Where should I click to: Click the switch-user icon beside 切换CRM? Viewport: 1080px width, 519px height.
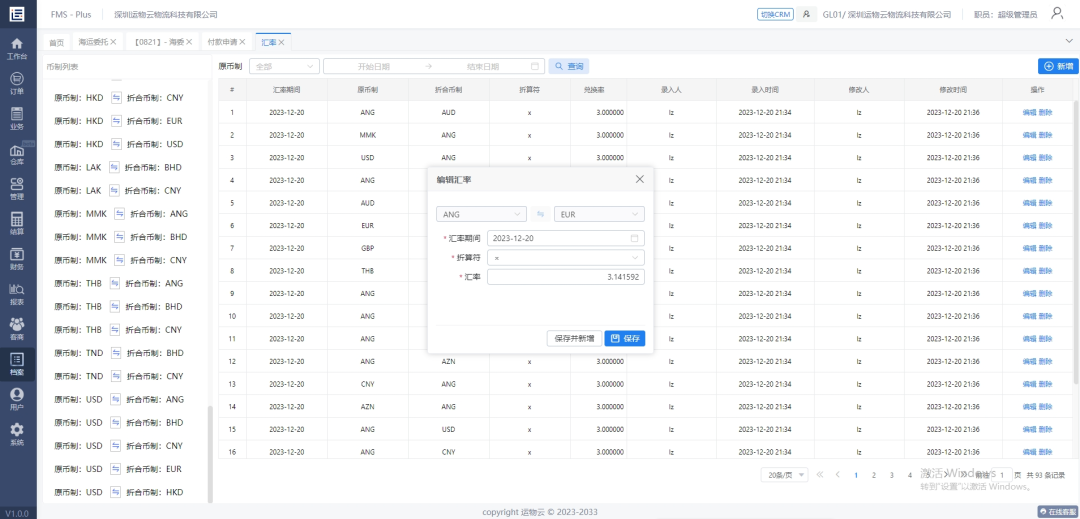point(807,14)
